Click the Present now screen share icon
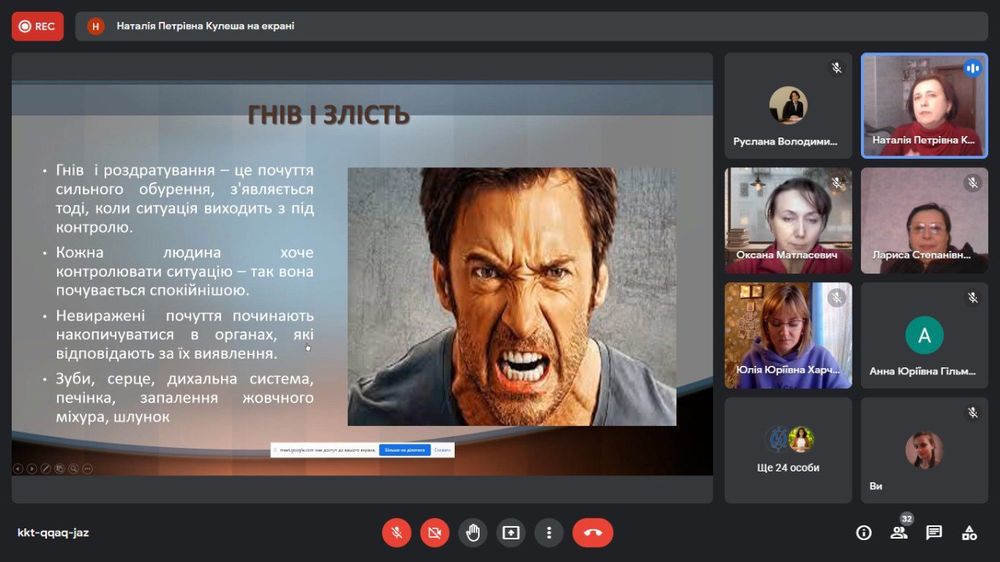 click(511, 533)
